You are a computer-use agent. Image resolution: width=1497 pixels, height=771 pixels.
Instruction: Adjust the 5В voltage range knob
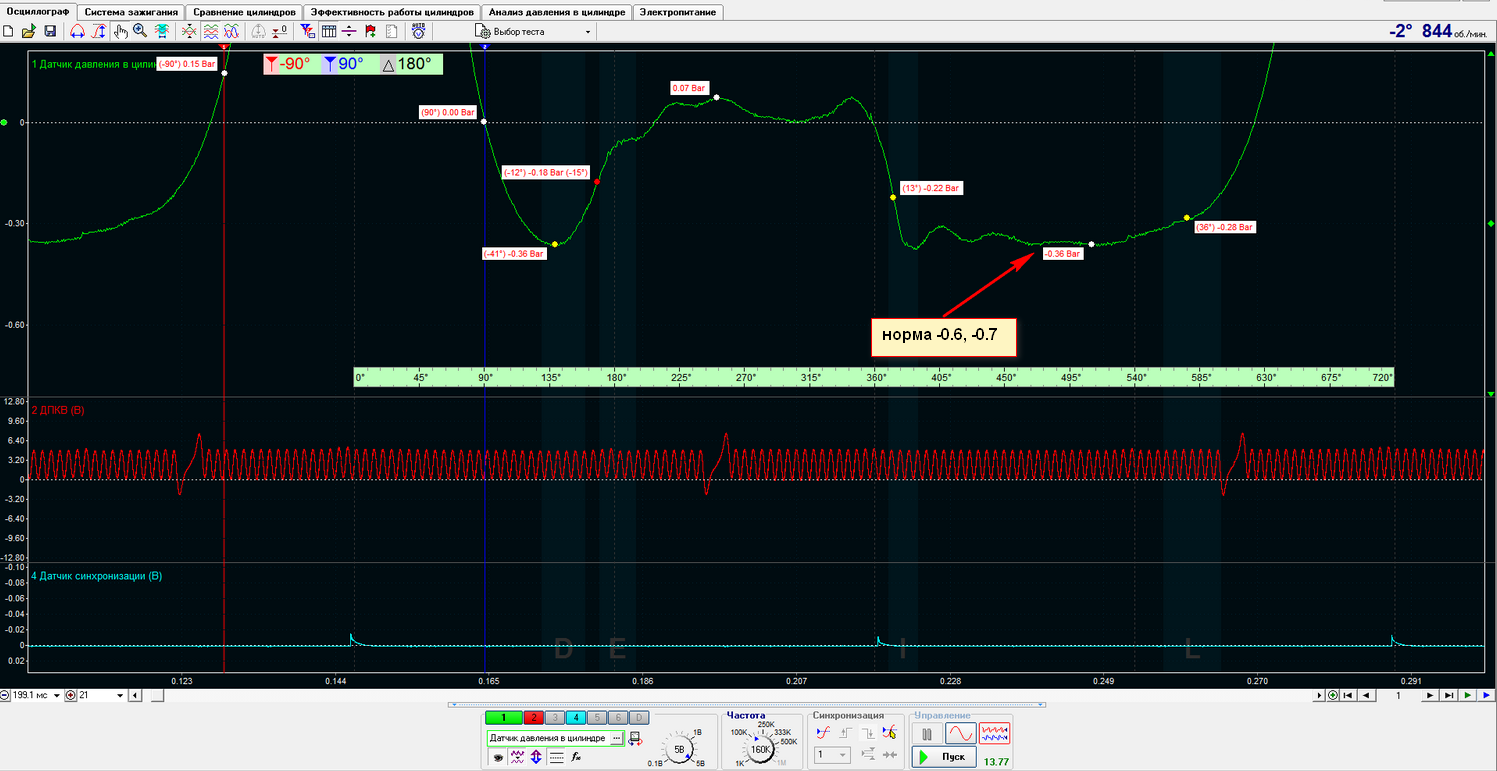pos(679,749)
